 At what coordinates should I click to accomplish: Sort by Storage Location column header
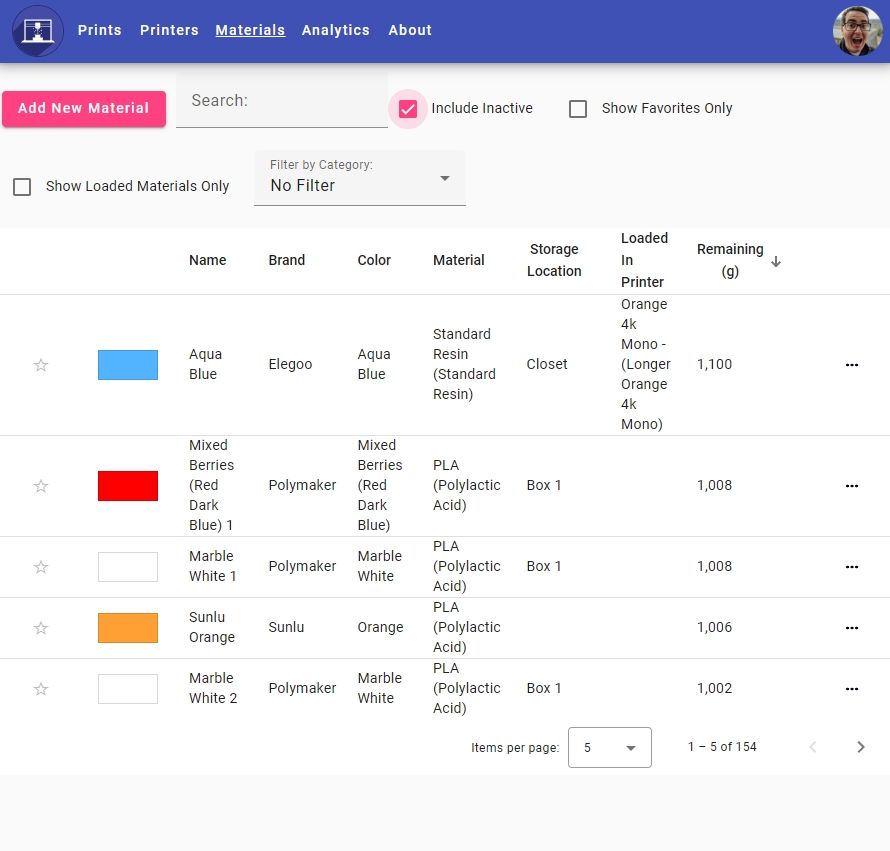tap(554, 260)
